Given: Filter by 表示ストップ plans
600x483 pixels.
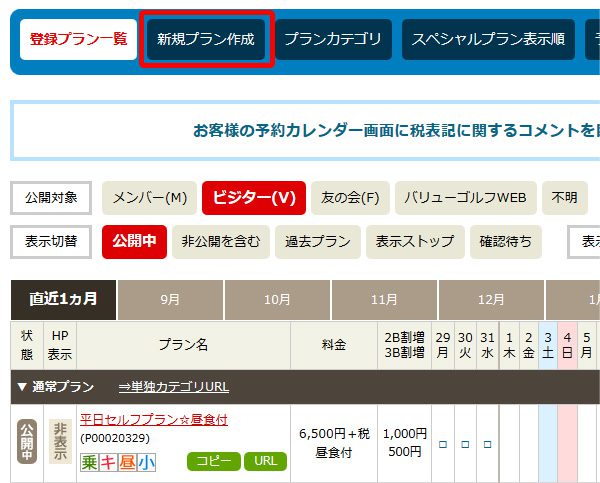Looking at the screenshot, I should tap(415, 242).
